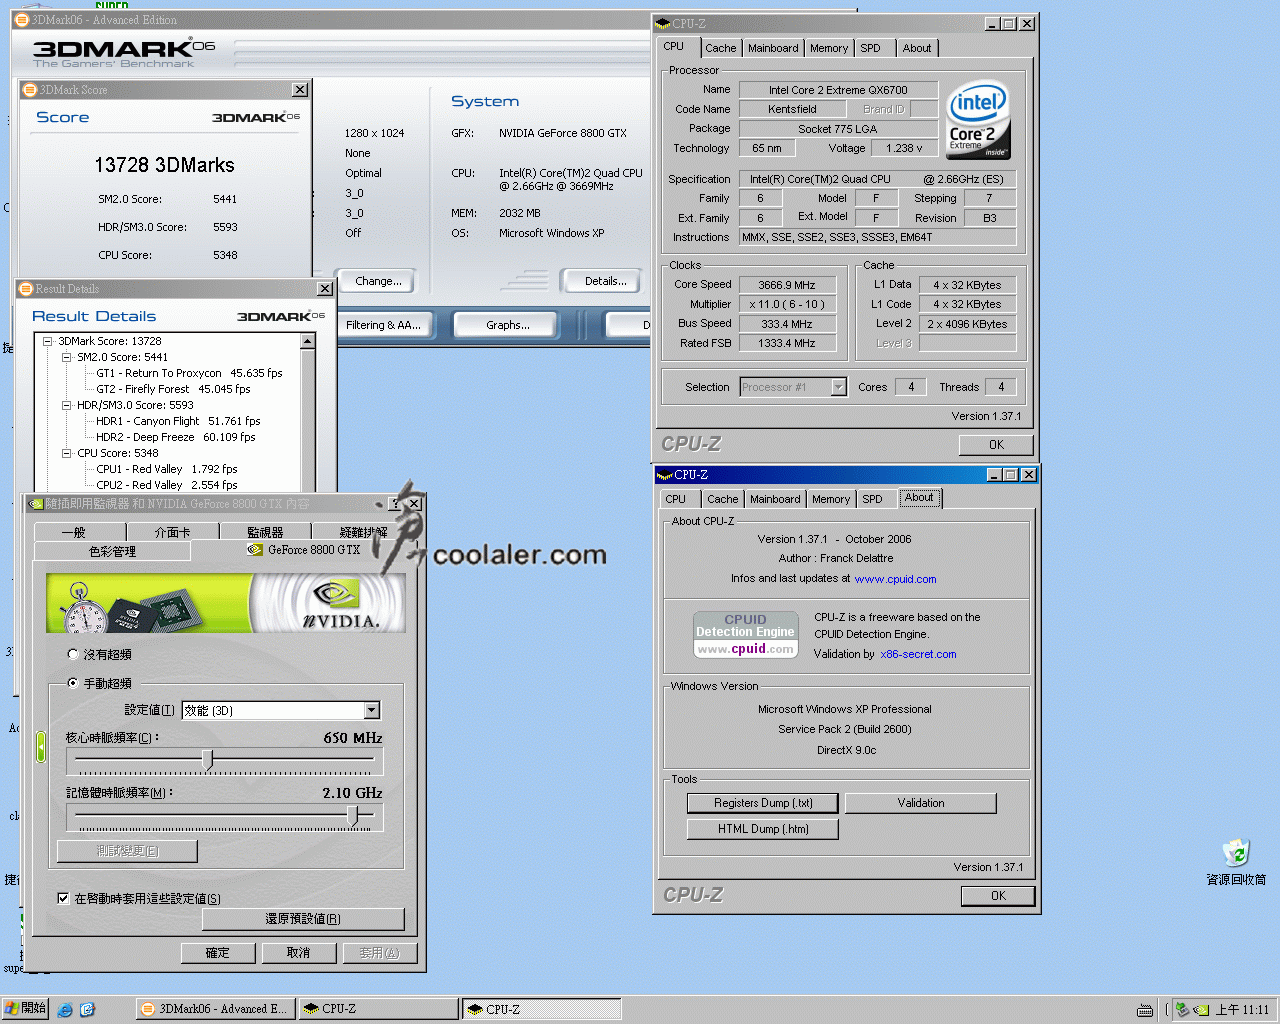Click the Validation button in CPU-Z
Image resolution: width=1280 pixels, height=1024 pixels.
tap(921, 803)
